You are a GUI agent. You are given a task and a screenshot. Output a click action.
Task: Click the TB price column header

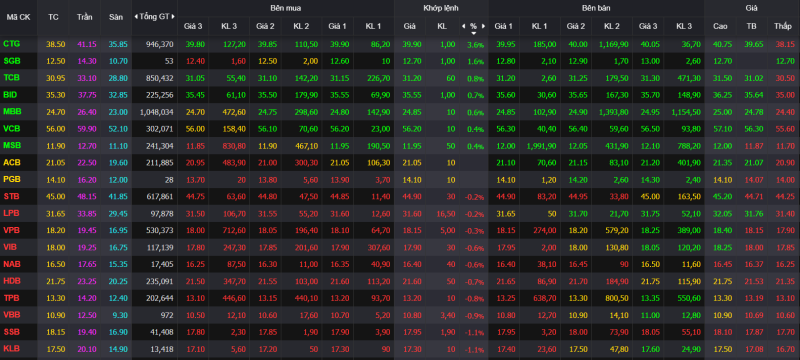click(x=753, y=26)
